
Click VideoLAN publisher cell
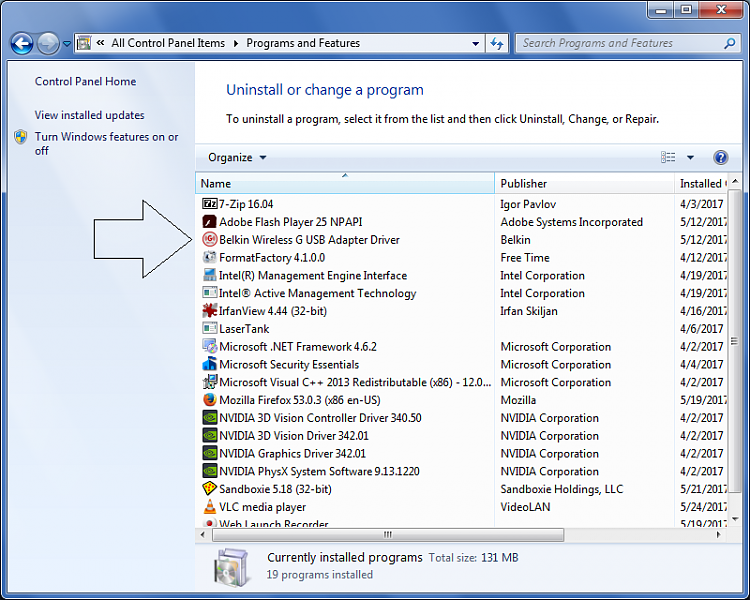525,507
